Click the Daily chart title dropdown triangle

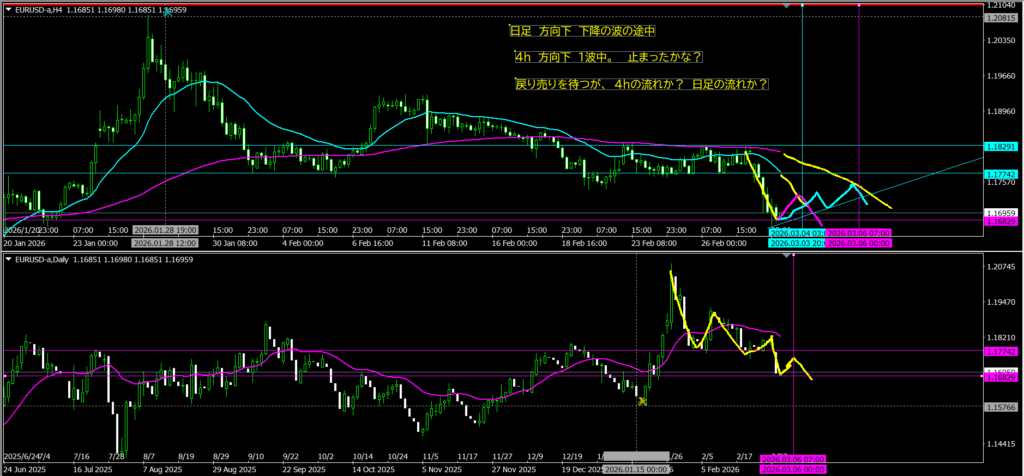[8, 260]
